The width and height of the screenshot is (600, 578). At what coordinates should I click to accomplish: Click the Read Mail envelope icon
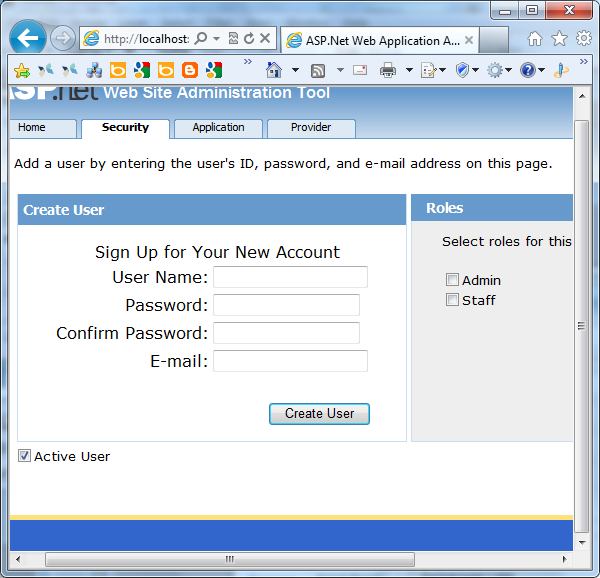pyautogui.click(x=360, y=70)
